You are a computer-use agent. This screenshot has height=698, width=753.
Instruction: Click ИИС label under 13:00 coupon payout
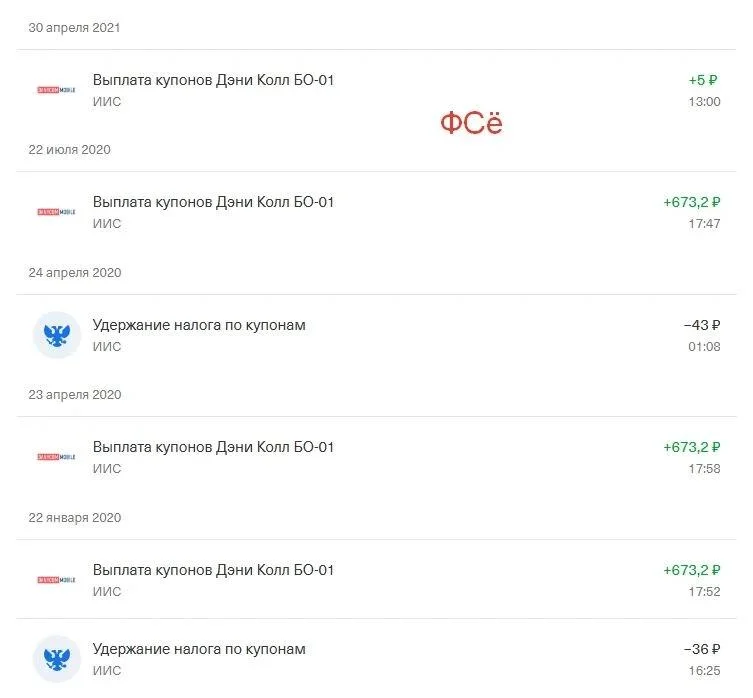pos(107,102)
